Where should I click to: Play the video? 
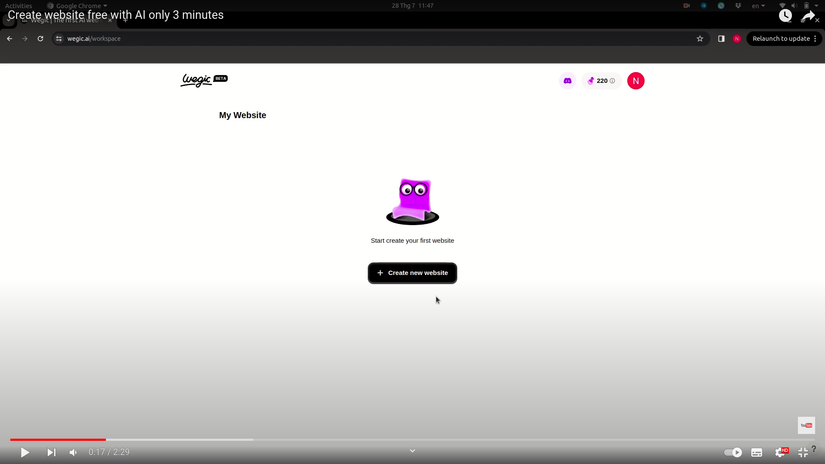click(24, 452)
